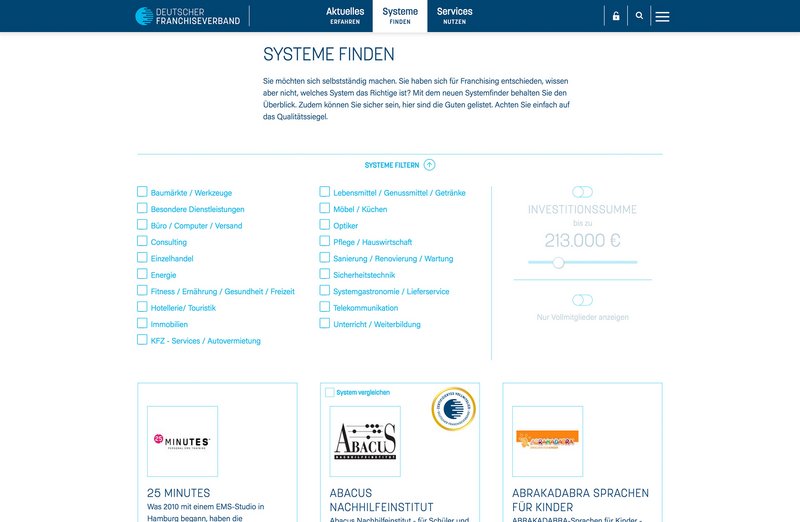Select the Systeme finden tab
Viewport: 800px width, 522px height.
[x=400, y=16]
